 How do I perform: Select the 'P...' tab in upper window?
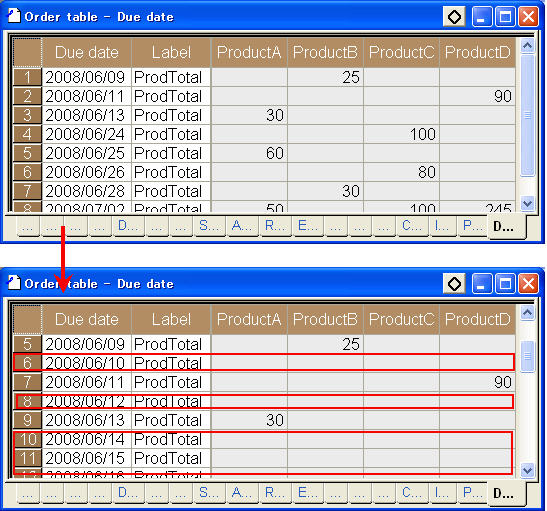coord(472,226)
